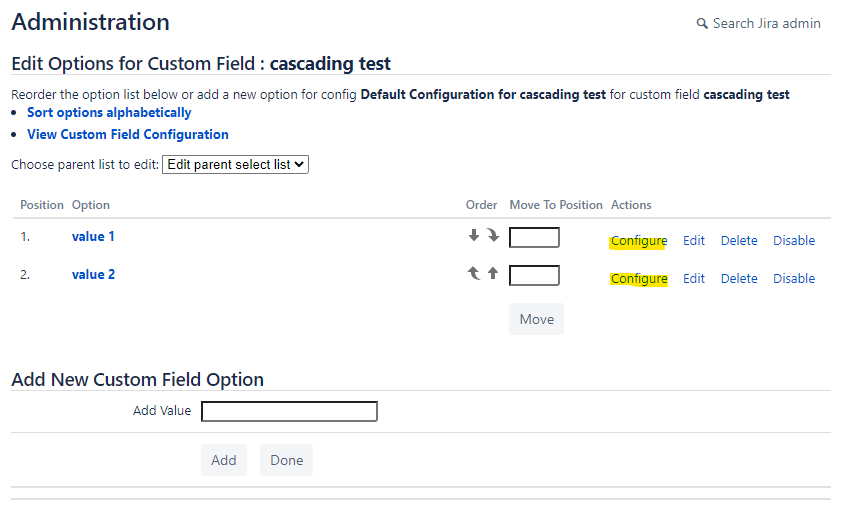Open the value 2 option link
The width and height of the screenshot is (846, 511).
[x=93, y=274]
